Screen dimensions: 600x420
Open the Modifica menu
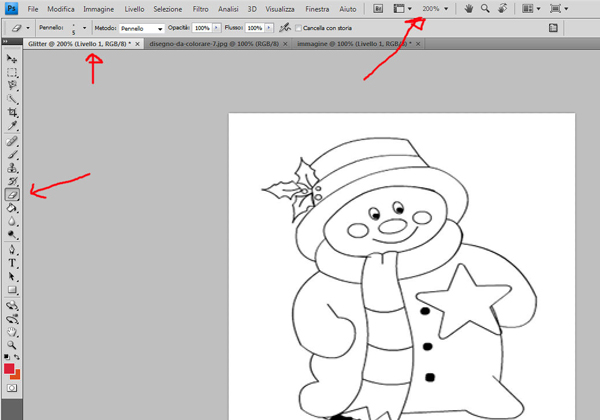(x=60, y=9)
